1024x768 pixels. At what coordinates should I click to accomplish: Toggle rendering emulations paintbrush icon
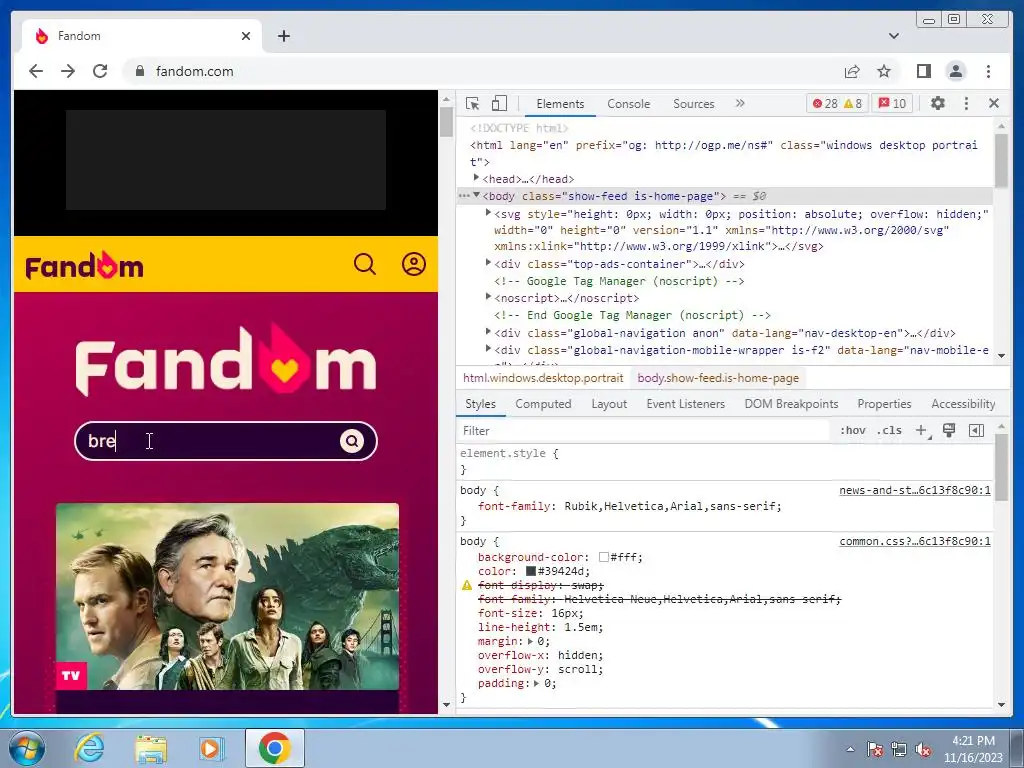(x=949, y=430)
